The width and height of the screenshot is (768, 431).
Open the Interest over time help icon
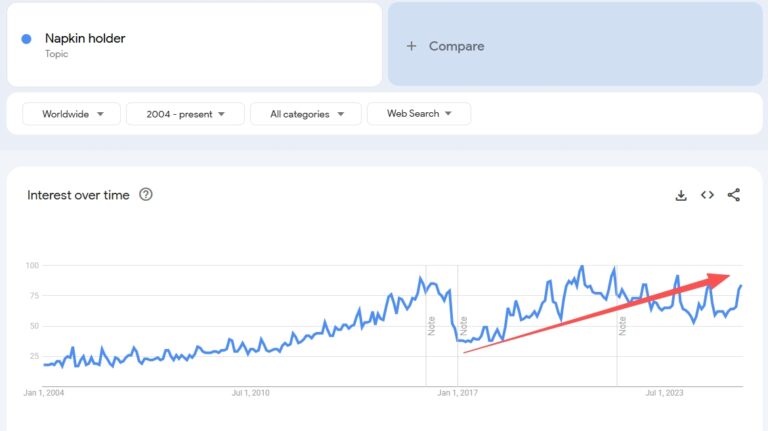[x=146, y=195]
